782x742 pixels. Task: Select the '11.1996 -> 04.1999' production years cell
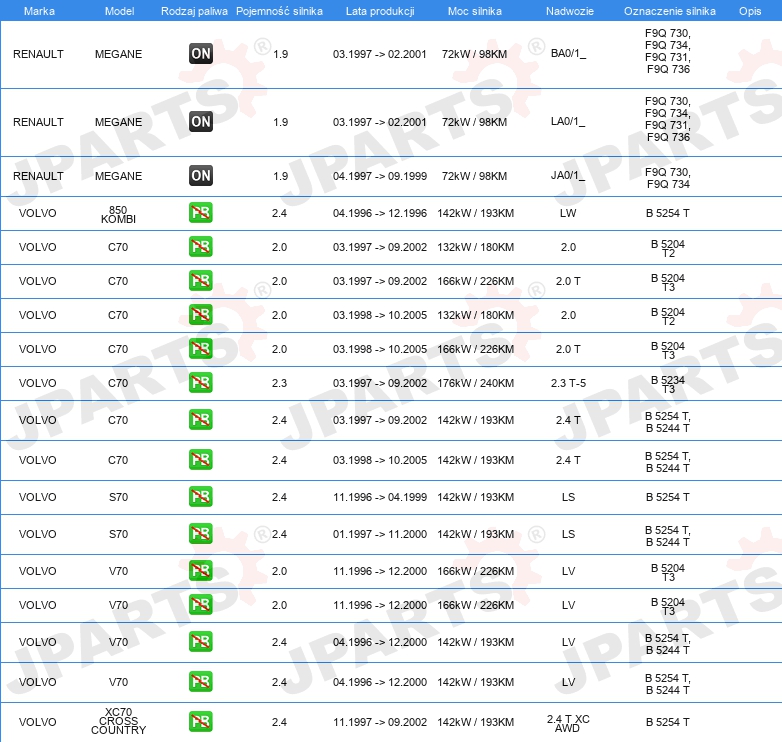point(380,497)
